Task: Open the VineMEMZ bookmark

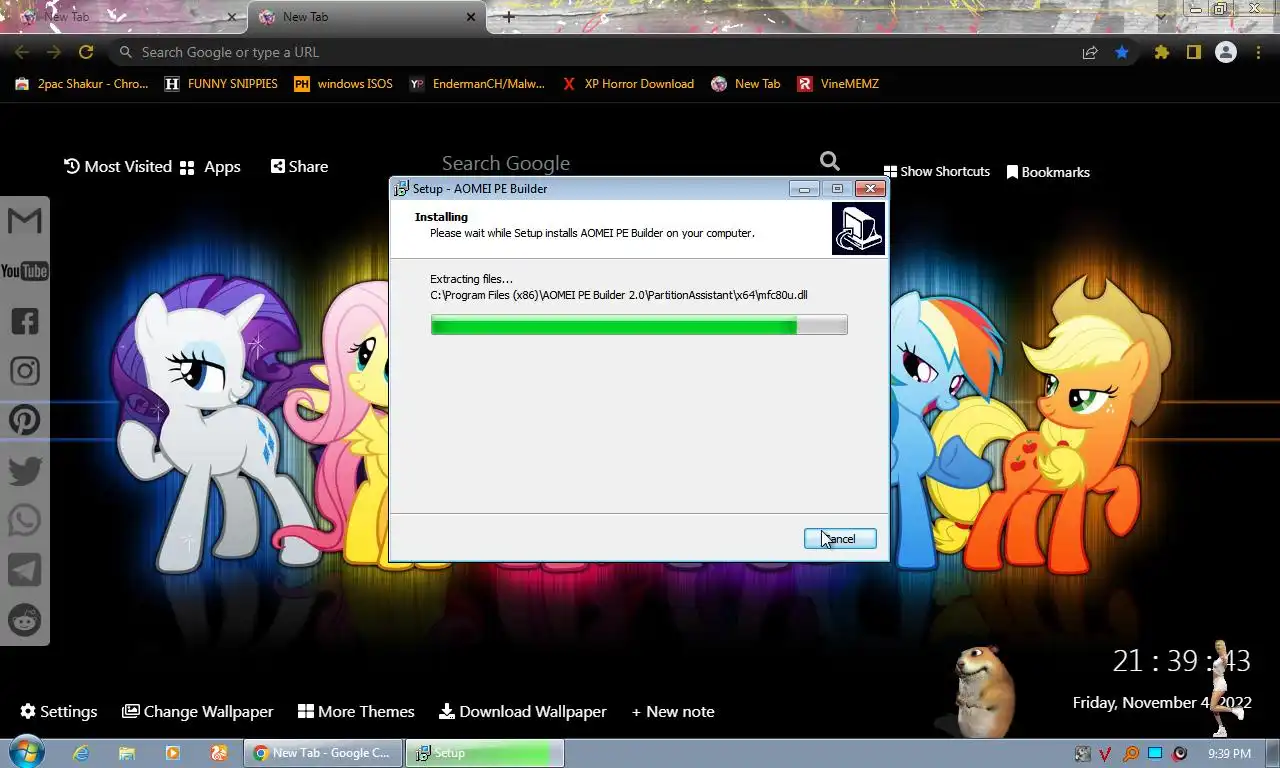Action: pyautogui.click(x=838, y=84)
